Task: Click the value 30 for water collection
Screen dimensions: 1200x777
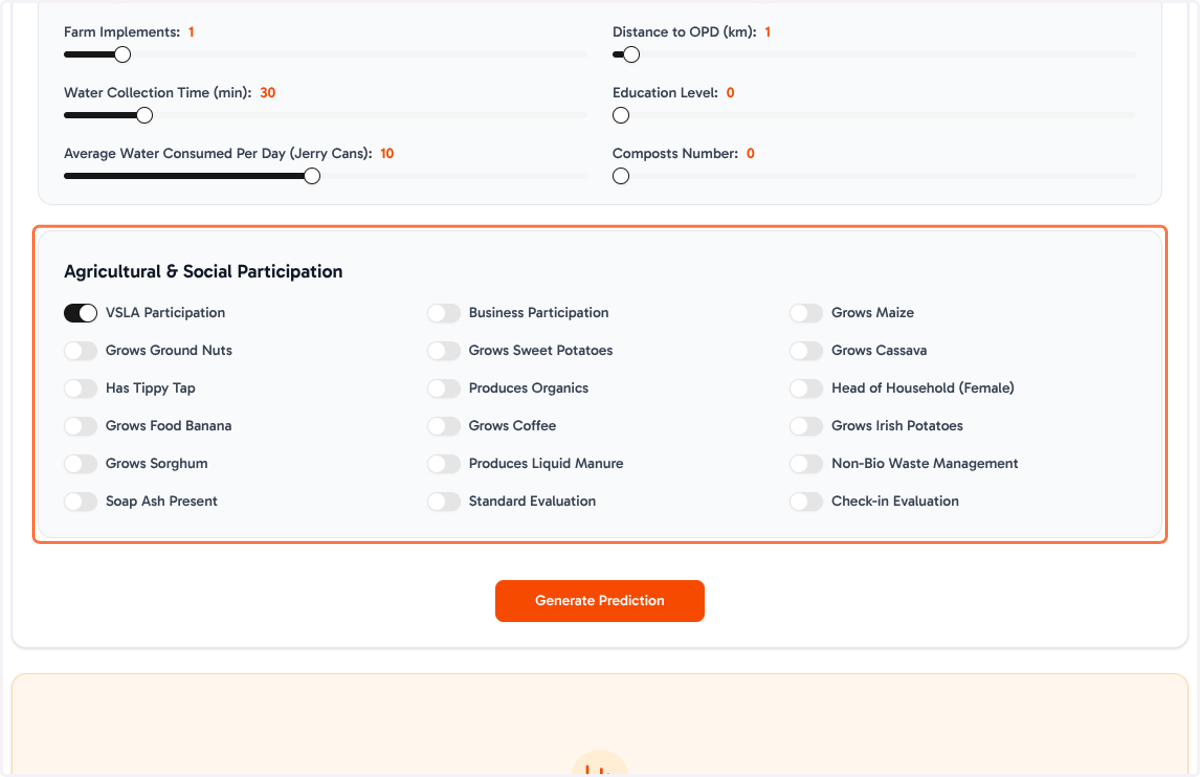Action: (268, 93)
